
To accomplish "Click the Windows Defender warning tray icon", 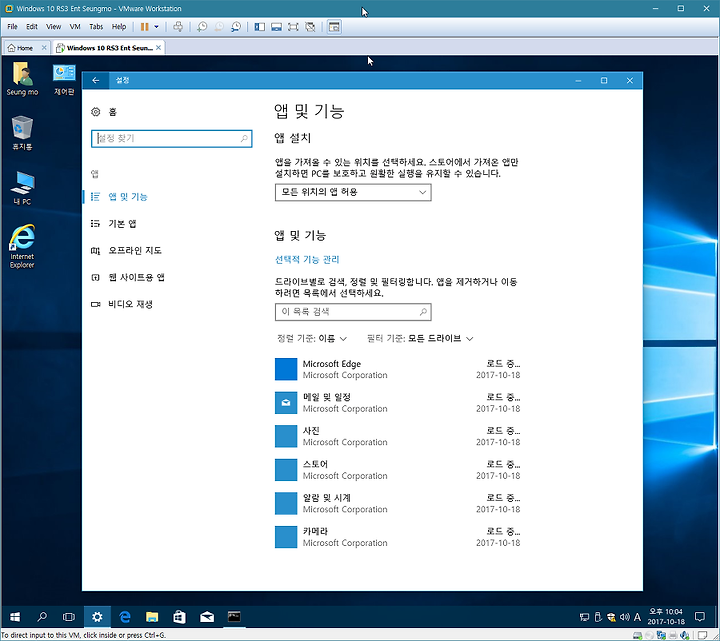I will [x=611, y=617].
